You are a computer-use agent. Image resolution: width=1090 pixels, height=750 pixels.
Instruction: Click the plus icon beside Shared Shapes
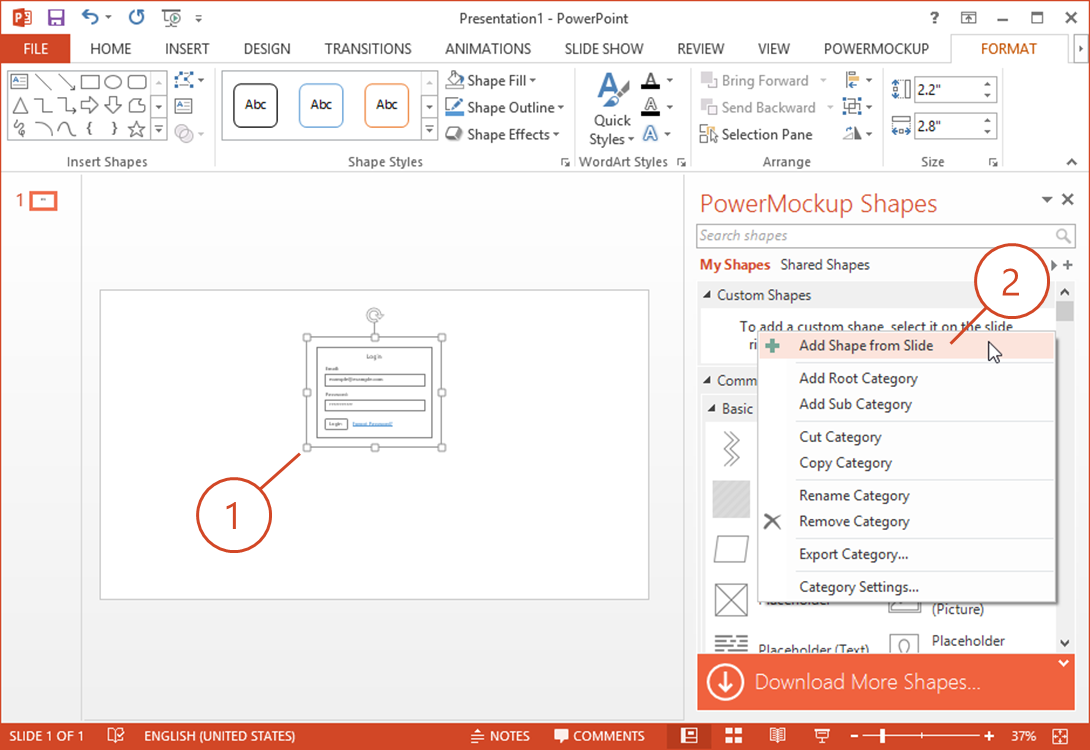1068,265
